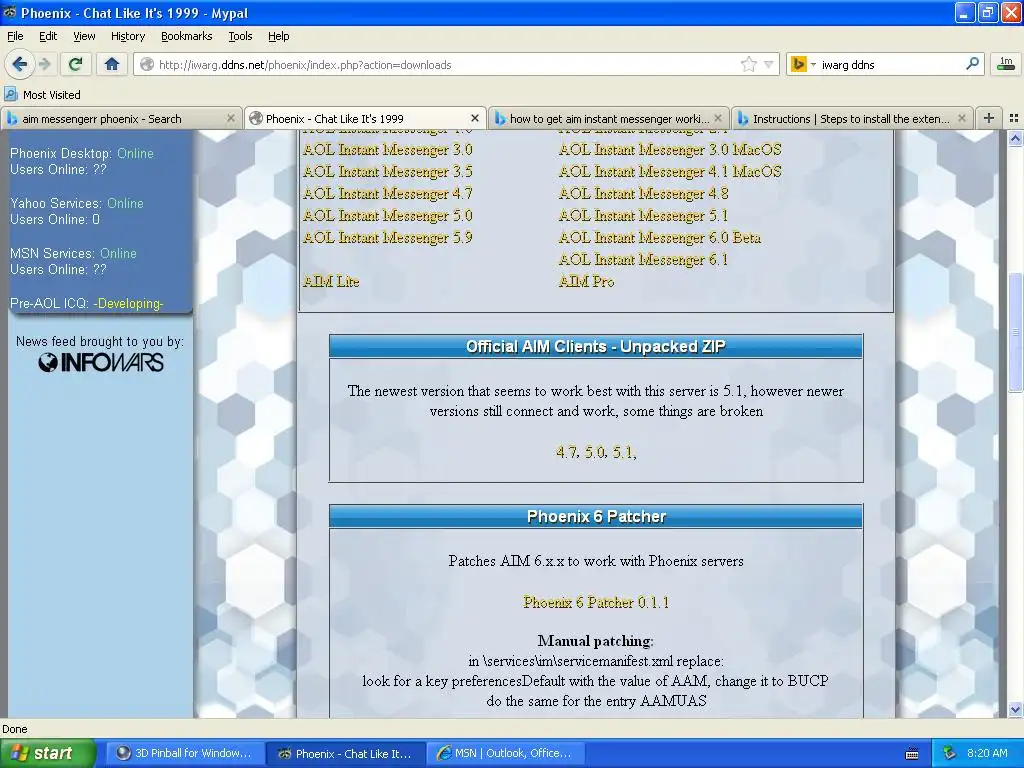Screen dimensions: 1024x768
Task: Open the Bookmarks menu
Action: [187, 36]
